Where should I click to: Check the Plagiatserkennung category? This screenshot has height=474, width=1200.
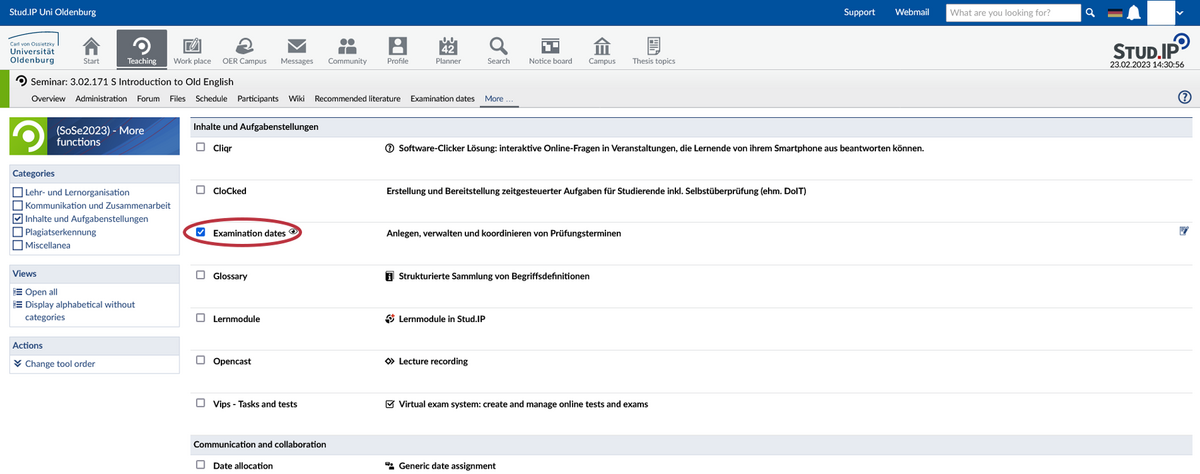pyautogui.click(x=17, y=231)
